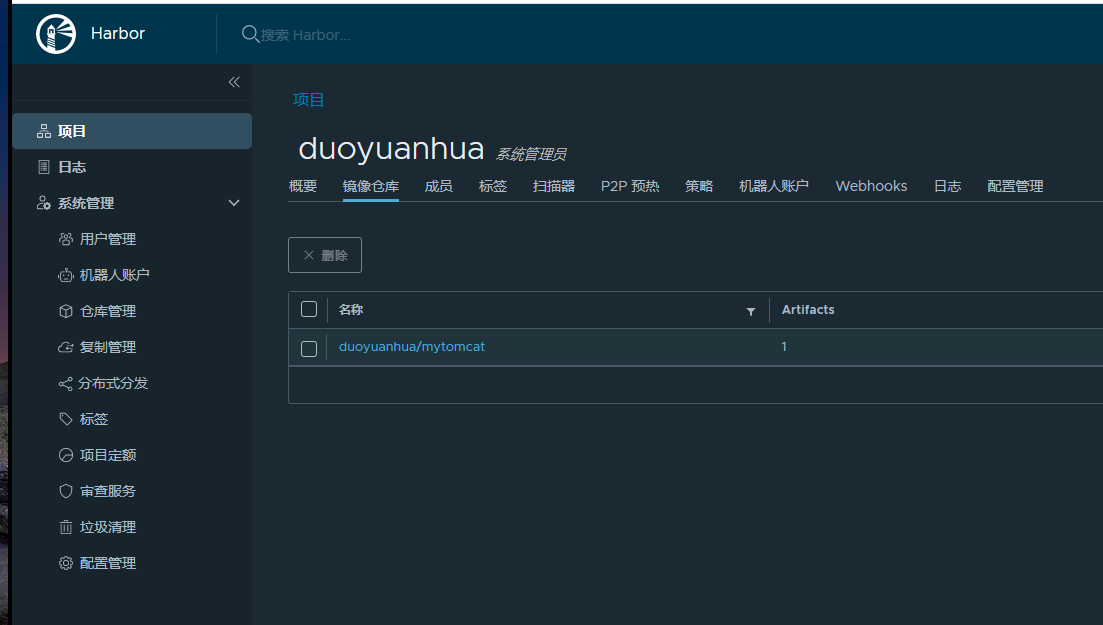Click the 项目 projects icon in sidebar
Screen dimensions: 1103x625
(x=44, y=131)
